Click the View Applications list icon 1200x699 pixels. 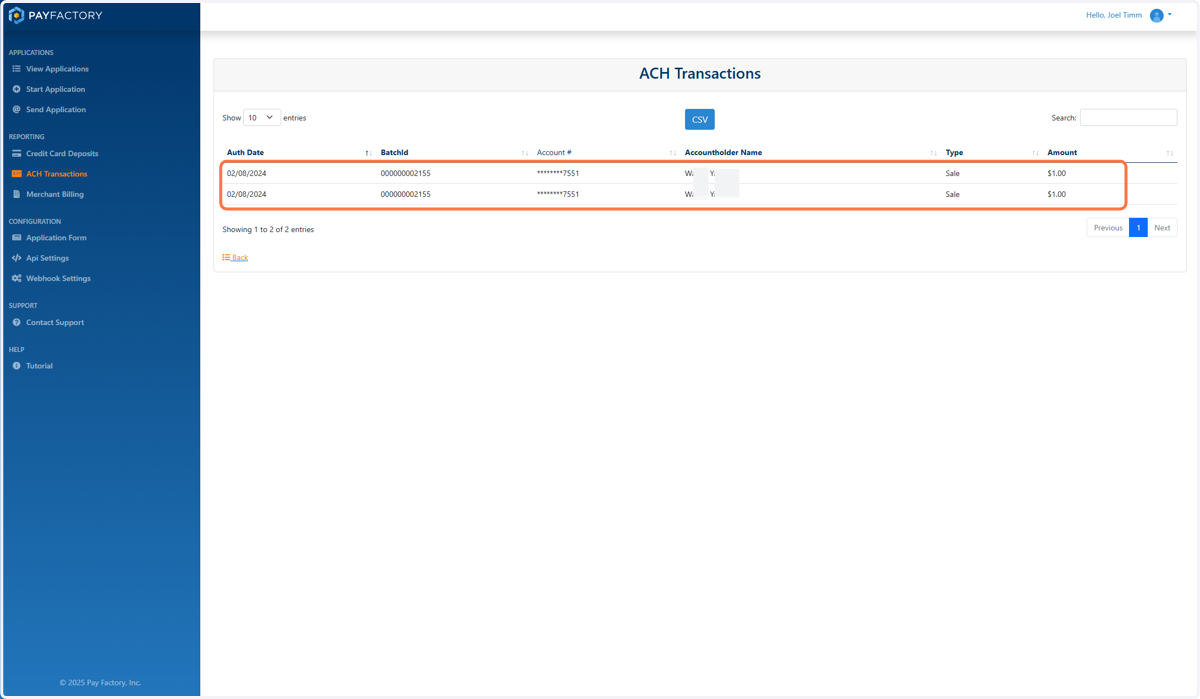click(x=16, y=69)
